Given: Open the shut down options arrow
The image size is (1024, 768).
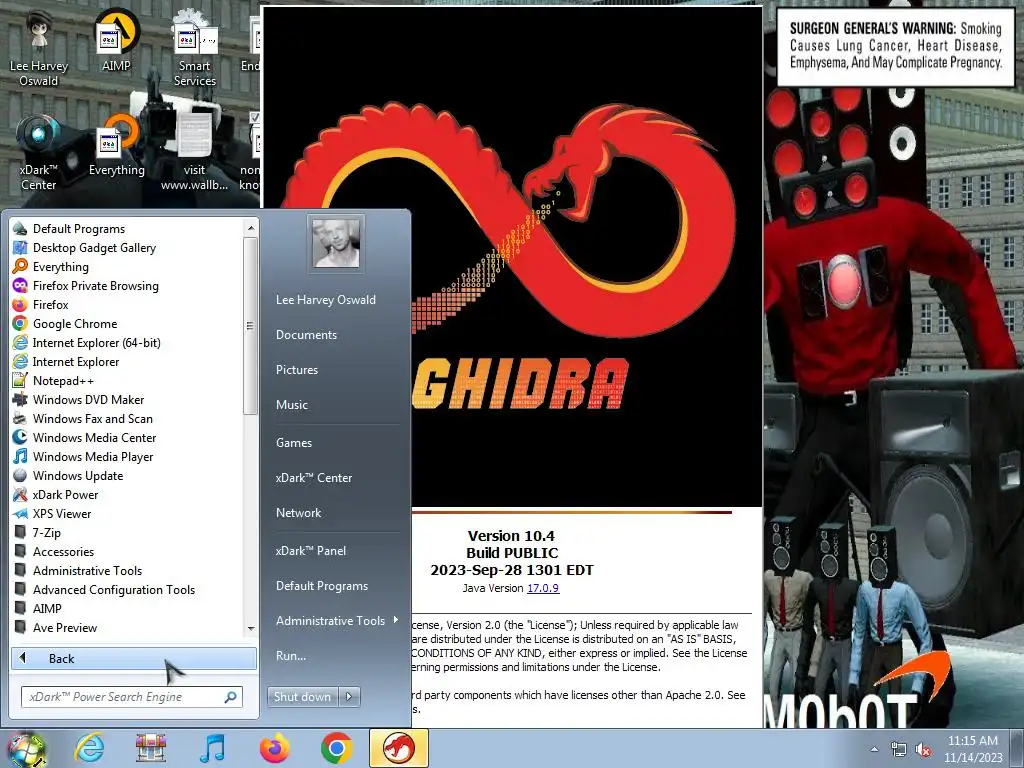Looking at the screenshot, I should (x=349, y=697).
